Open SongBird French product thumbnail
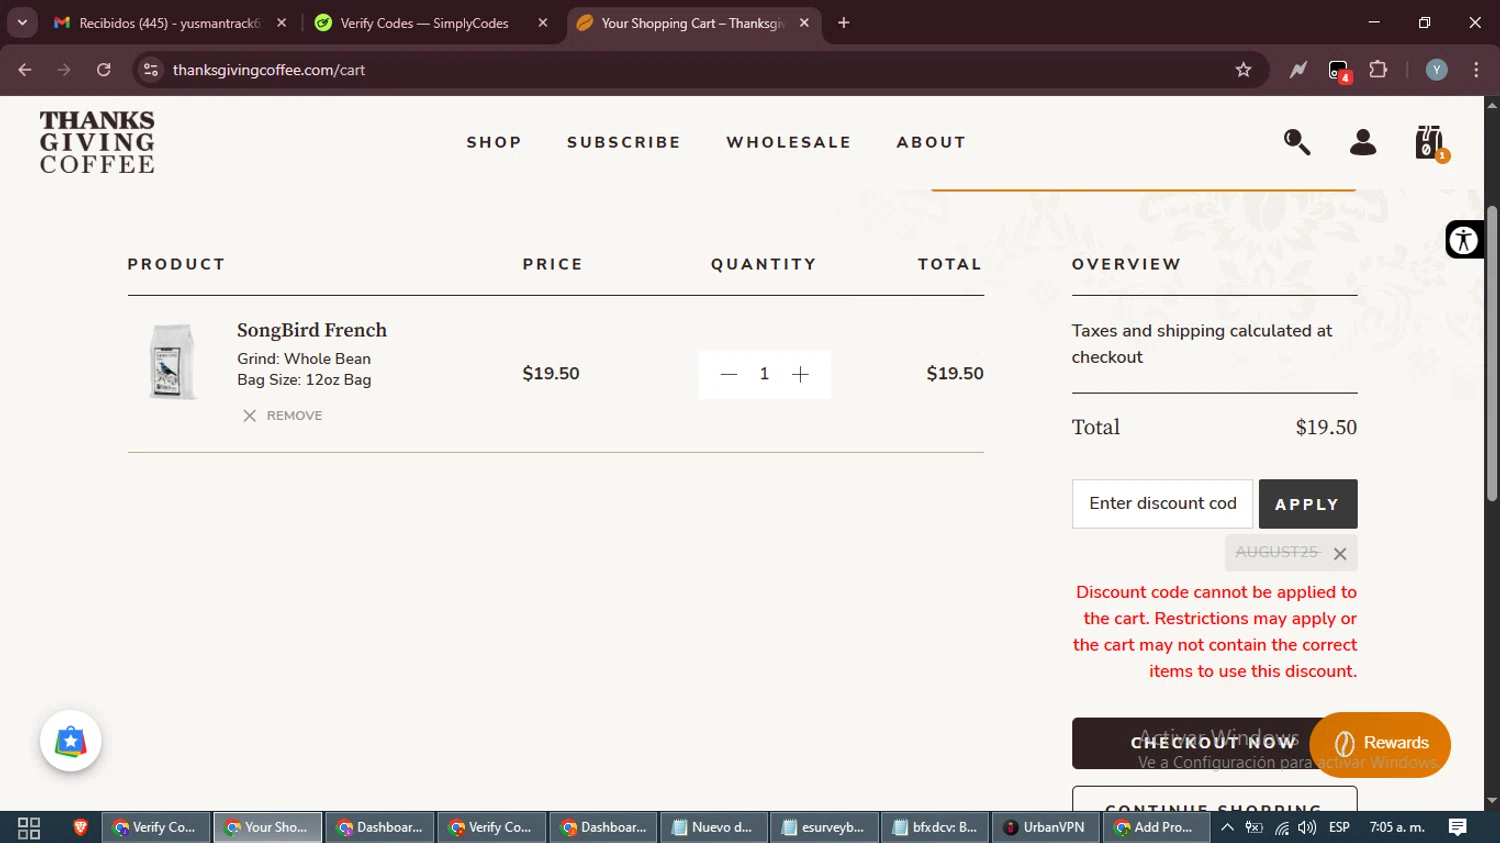This screenshot has width=1500, height=843. 172,362
